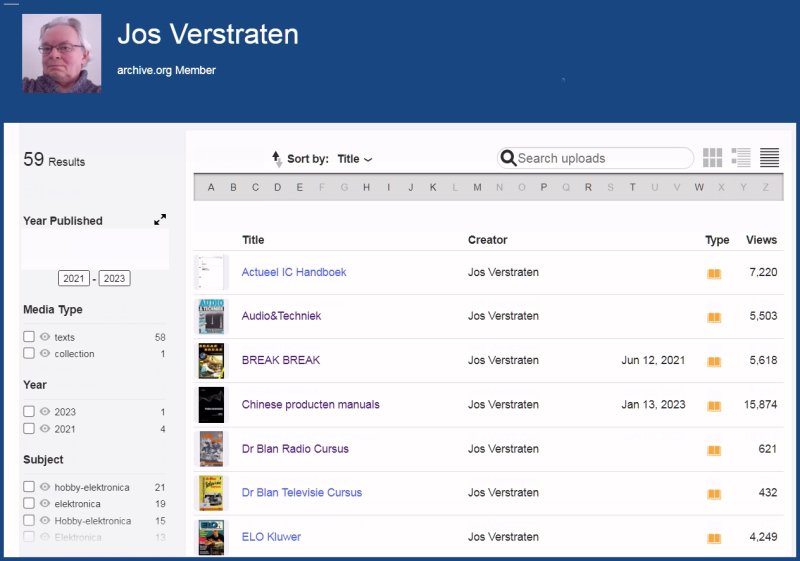Expand the Year Published histogram
The height and width of the screenshot is (561, 800).
click(x=160, y=220)
